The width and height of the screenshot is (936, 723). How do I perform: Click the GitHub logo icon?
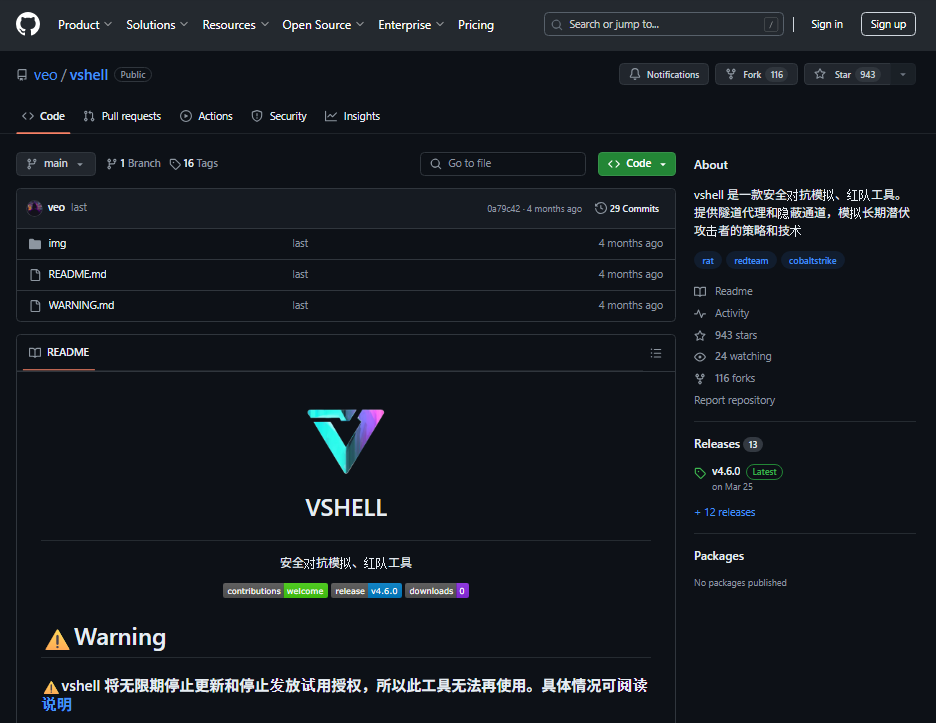(28, 24)
